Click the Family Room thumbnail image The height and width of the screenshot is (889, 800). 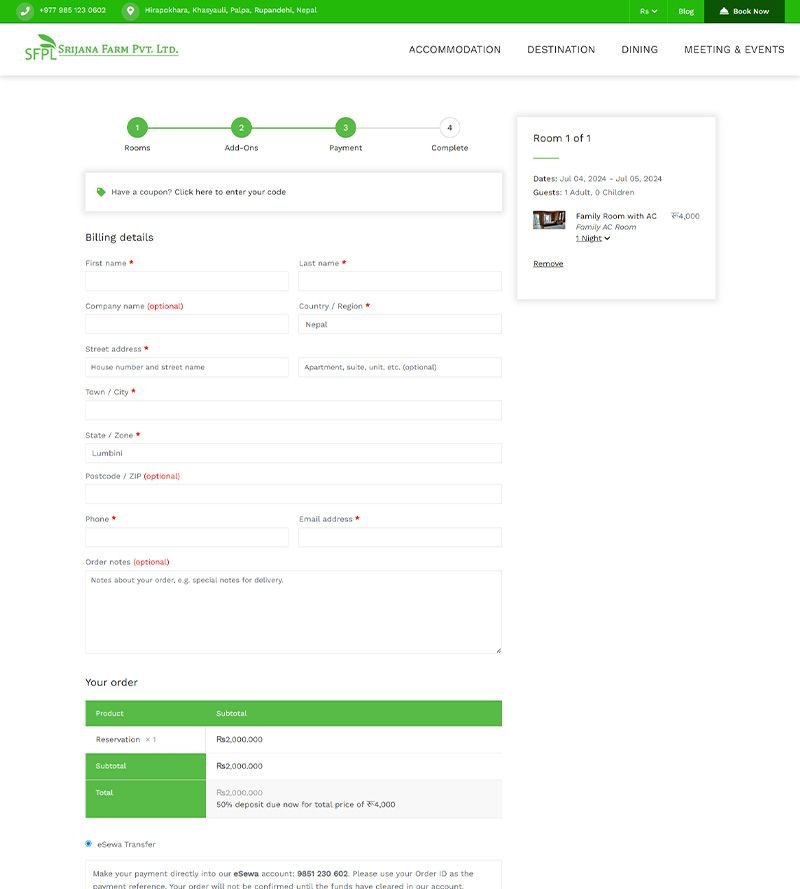pos(549,220)
